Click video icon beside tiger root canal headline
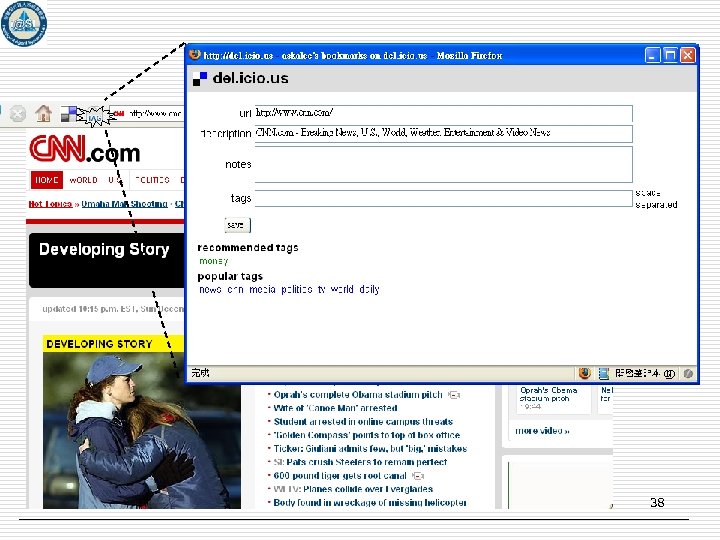Screen dimensions: 720x540 point(417,476)
